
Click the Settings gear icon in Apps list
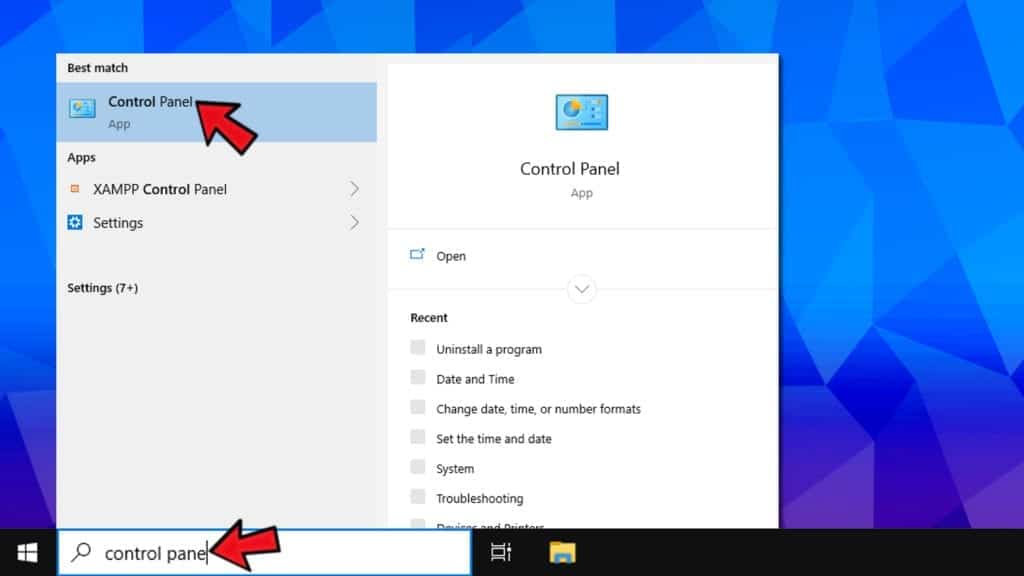click(75, 223)
